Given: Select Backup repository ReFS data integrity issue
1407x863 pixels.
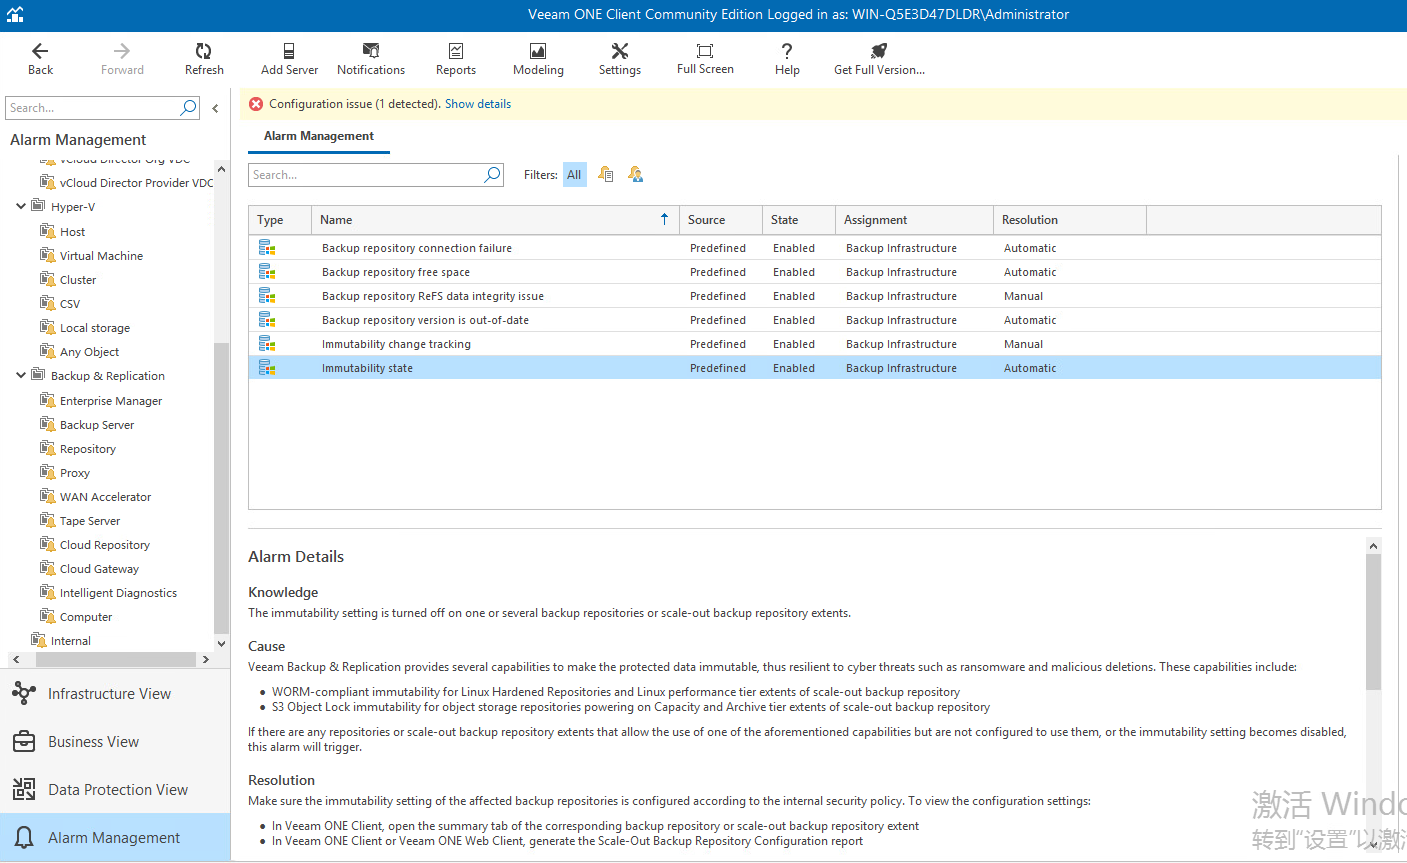Looking at the screenshot, I should click(x=815, y=296).
